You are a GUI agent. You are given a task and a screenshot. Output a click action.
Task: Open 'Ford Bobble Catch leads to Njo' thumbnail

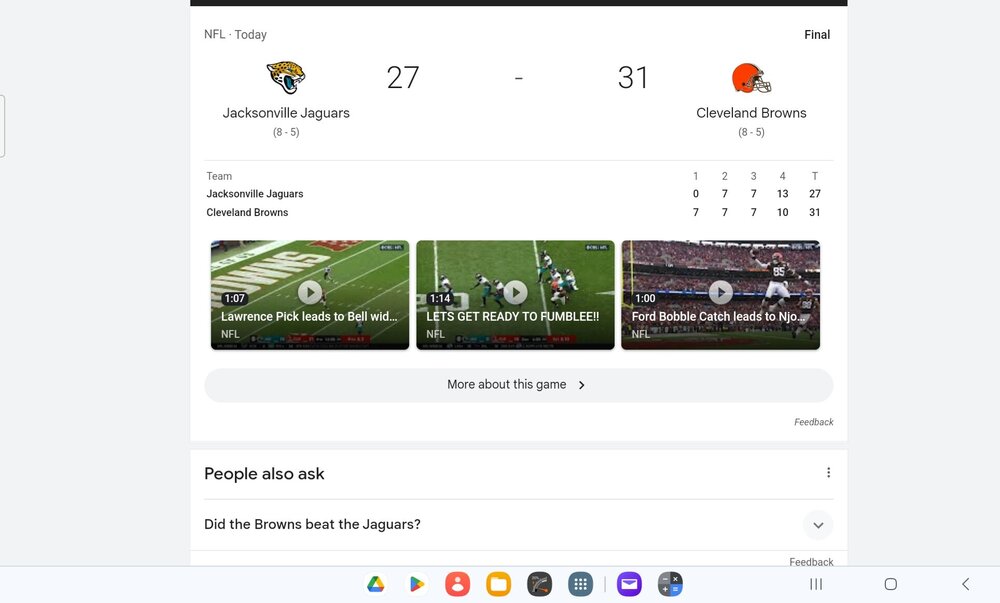click(721, 294)
